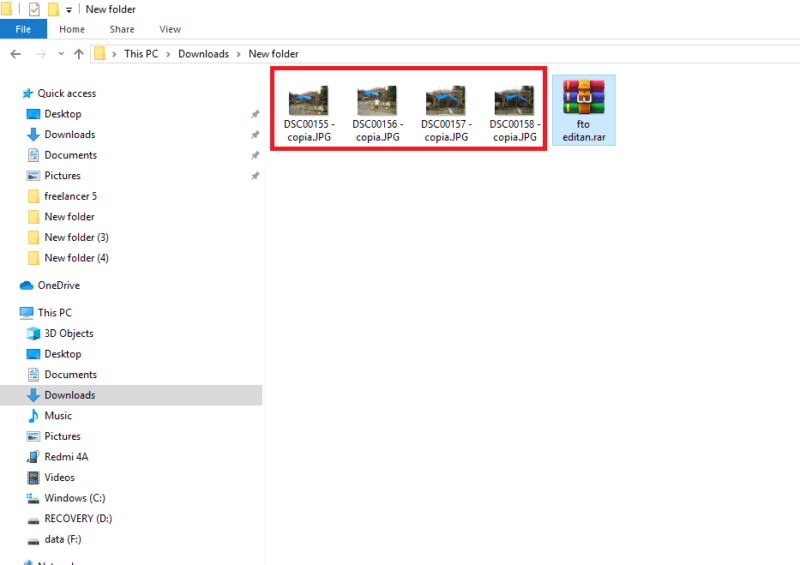Open Desktop under This PC
Viewport: 800px width, 565px height.
(63, 354)
